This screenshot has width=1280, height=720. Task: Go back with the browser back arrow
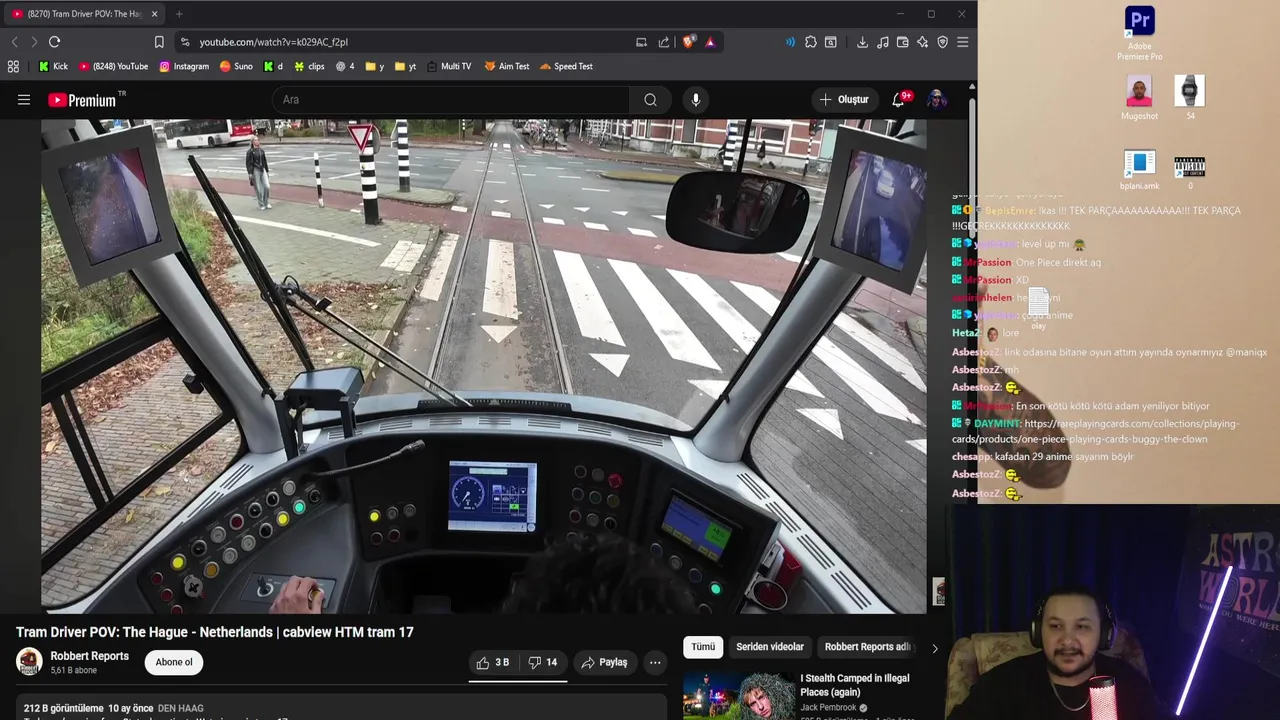[14, 42]
